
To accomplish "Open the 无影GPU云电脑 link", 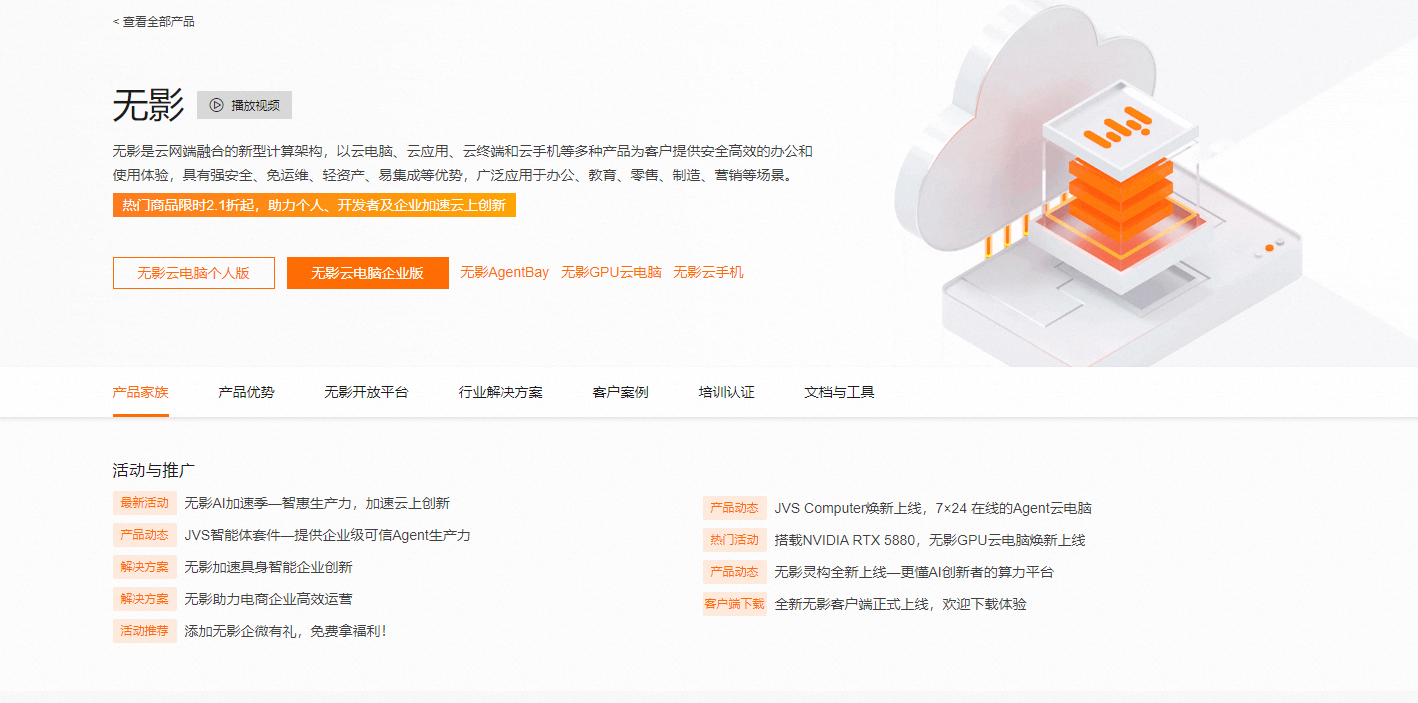I will (x=611, y=272).
